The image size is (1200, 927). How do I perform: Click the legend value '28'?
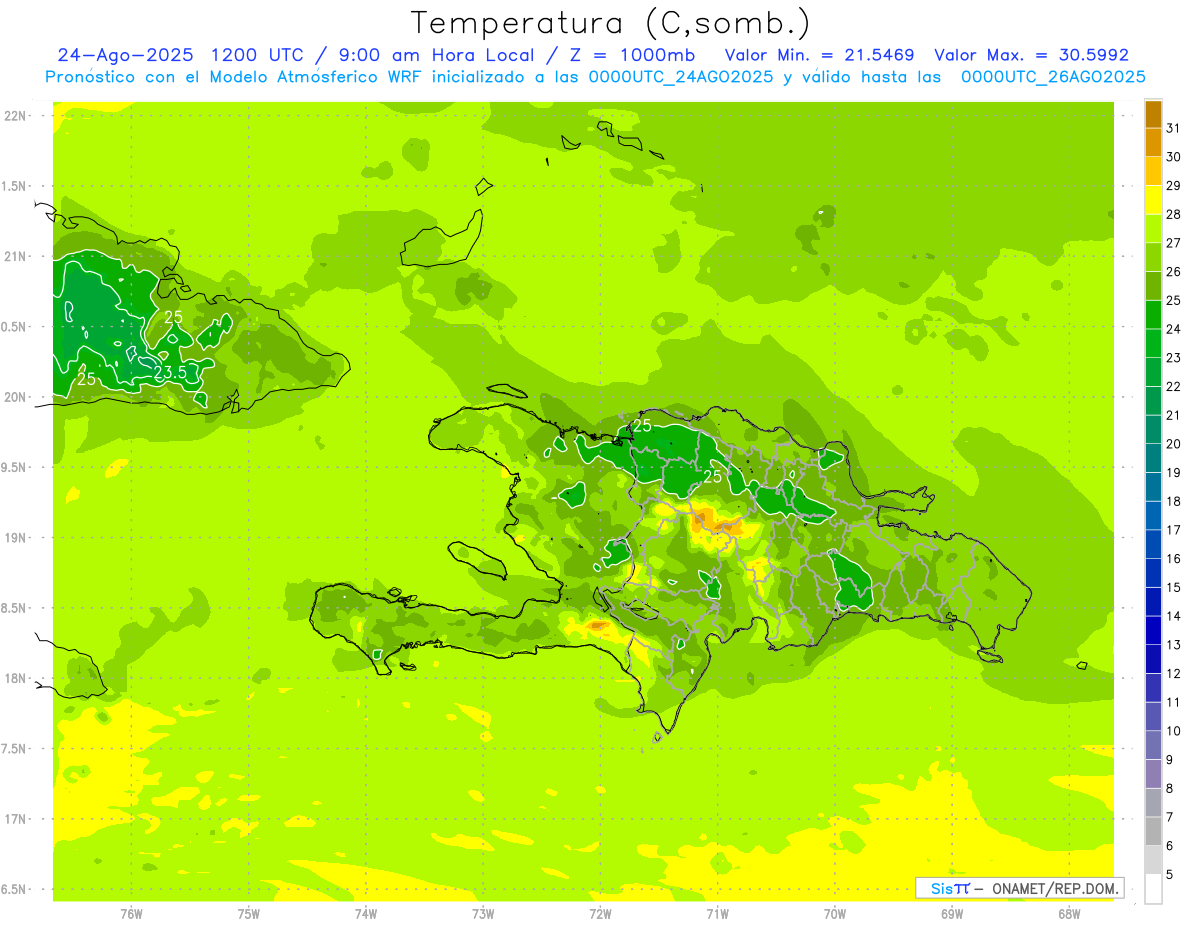(1173, 214)
